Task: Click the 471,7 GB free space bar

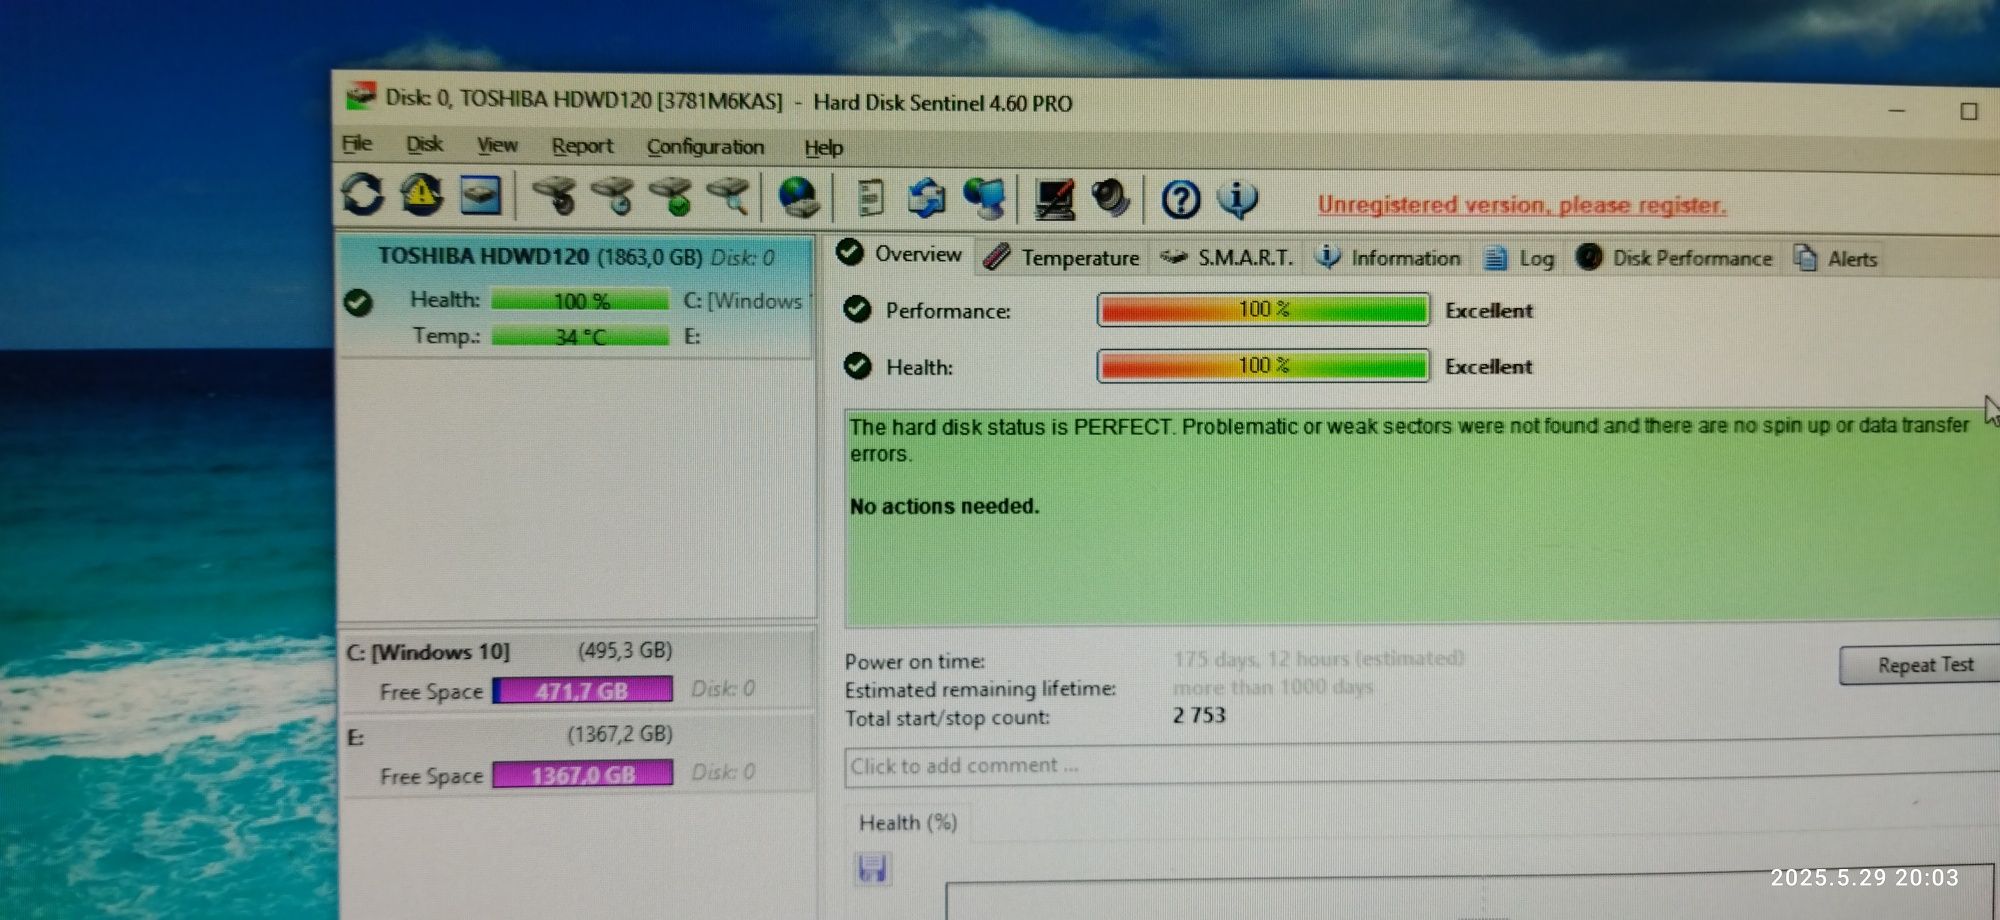Action: tap(582, 690)
